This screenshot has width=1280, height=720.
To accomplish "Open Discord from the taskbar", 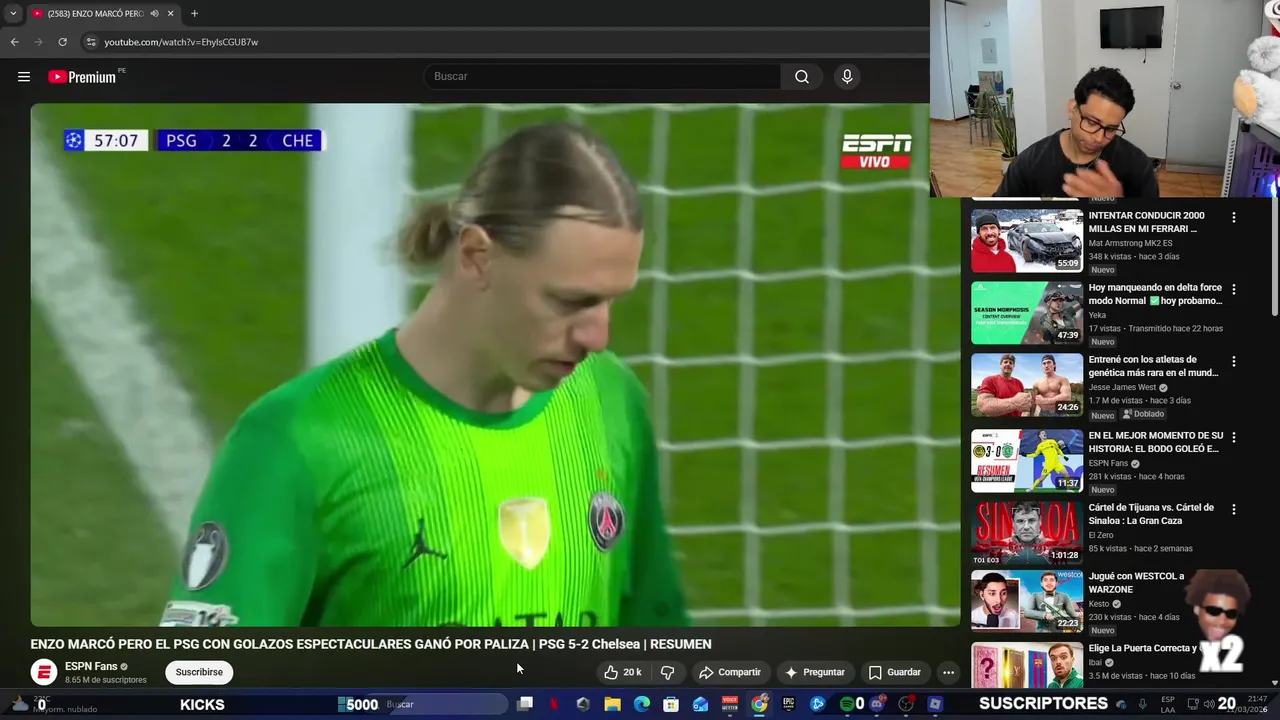I will click(877, 704).
